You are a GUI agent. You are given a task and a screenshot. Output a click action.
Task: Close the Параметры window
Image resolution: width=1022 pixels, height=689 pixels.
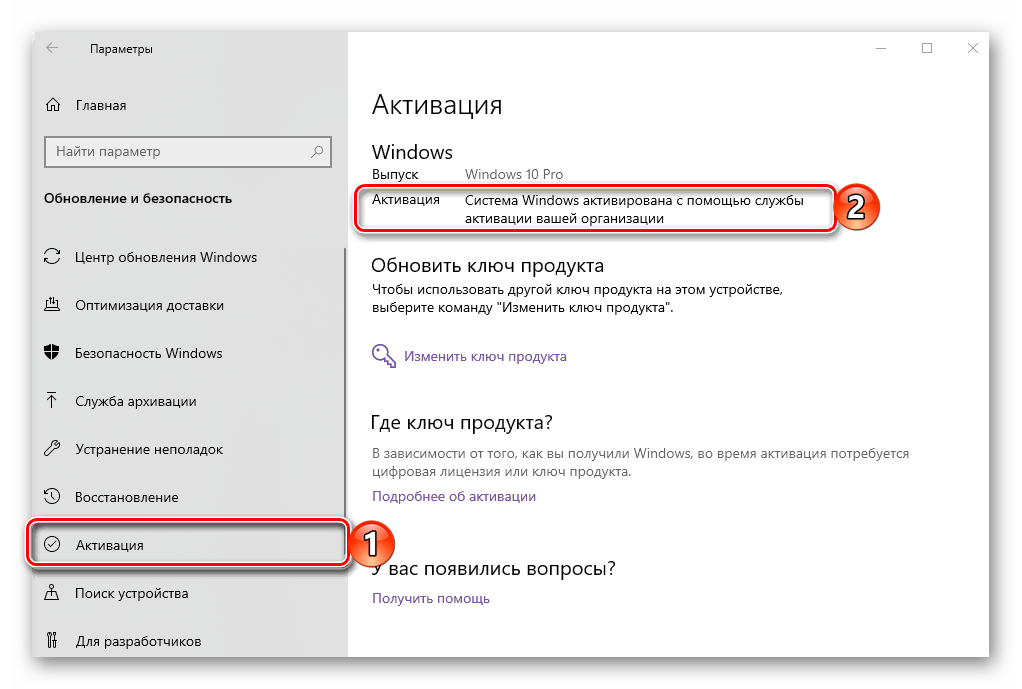tap(972, 48)
